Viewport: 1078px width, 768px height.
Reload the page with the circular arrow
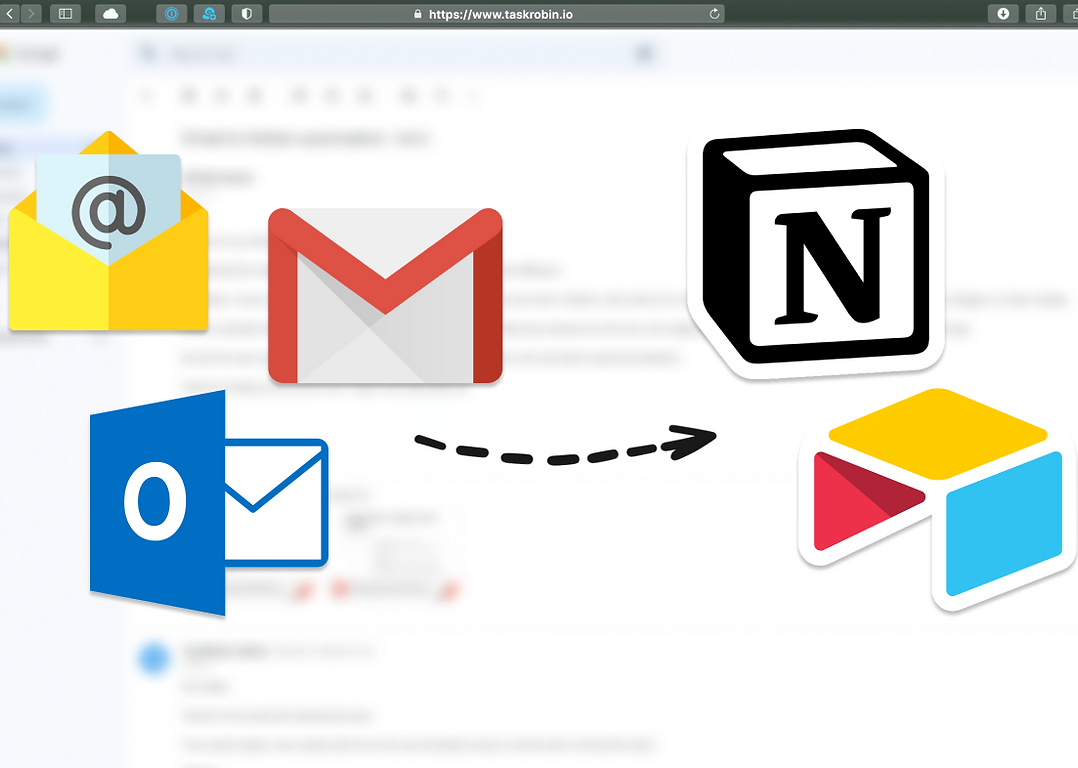pos(714,14)
